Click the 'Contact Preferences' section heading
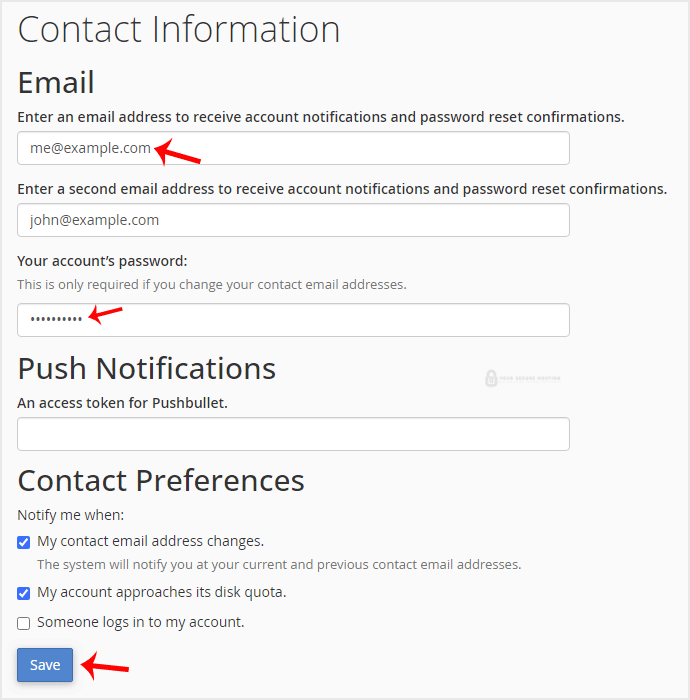This screenshot has height=700, width=690. pos(161,480)
